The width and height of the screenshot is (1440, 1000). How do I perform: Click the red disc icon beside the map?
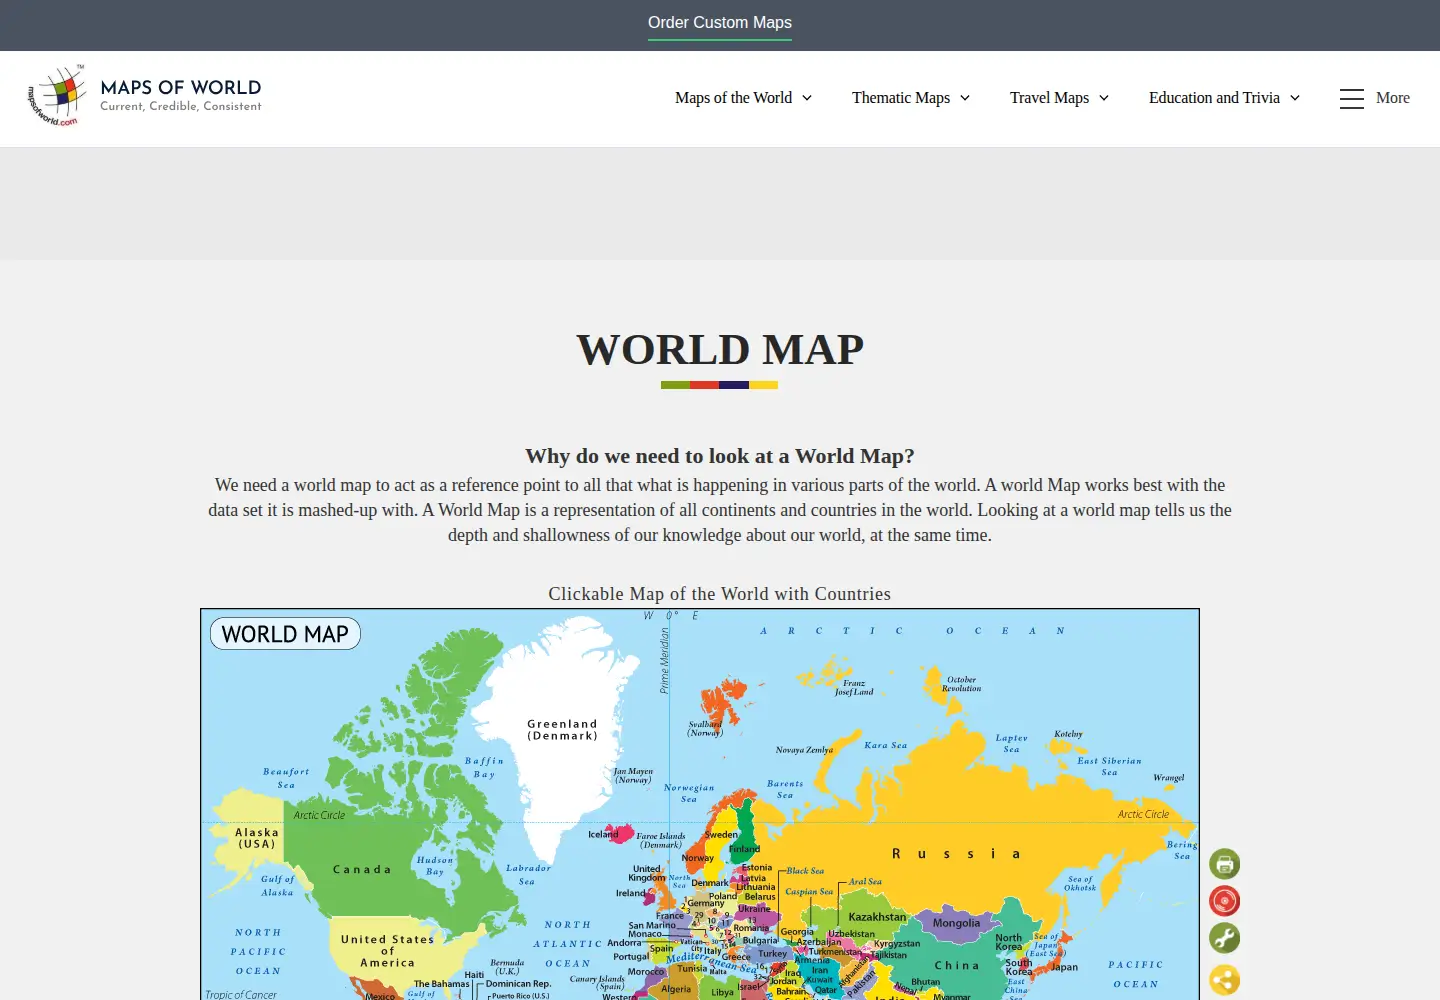(1224, 901)
